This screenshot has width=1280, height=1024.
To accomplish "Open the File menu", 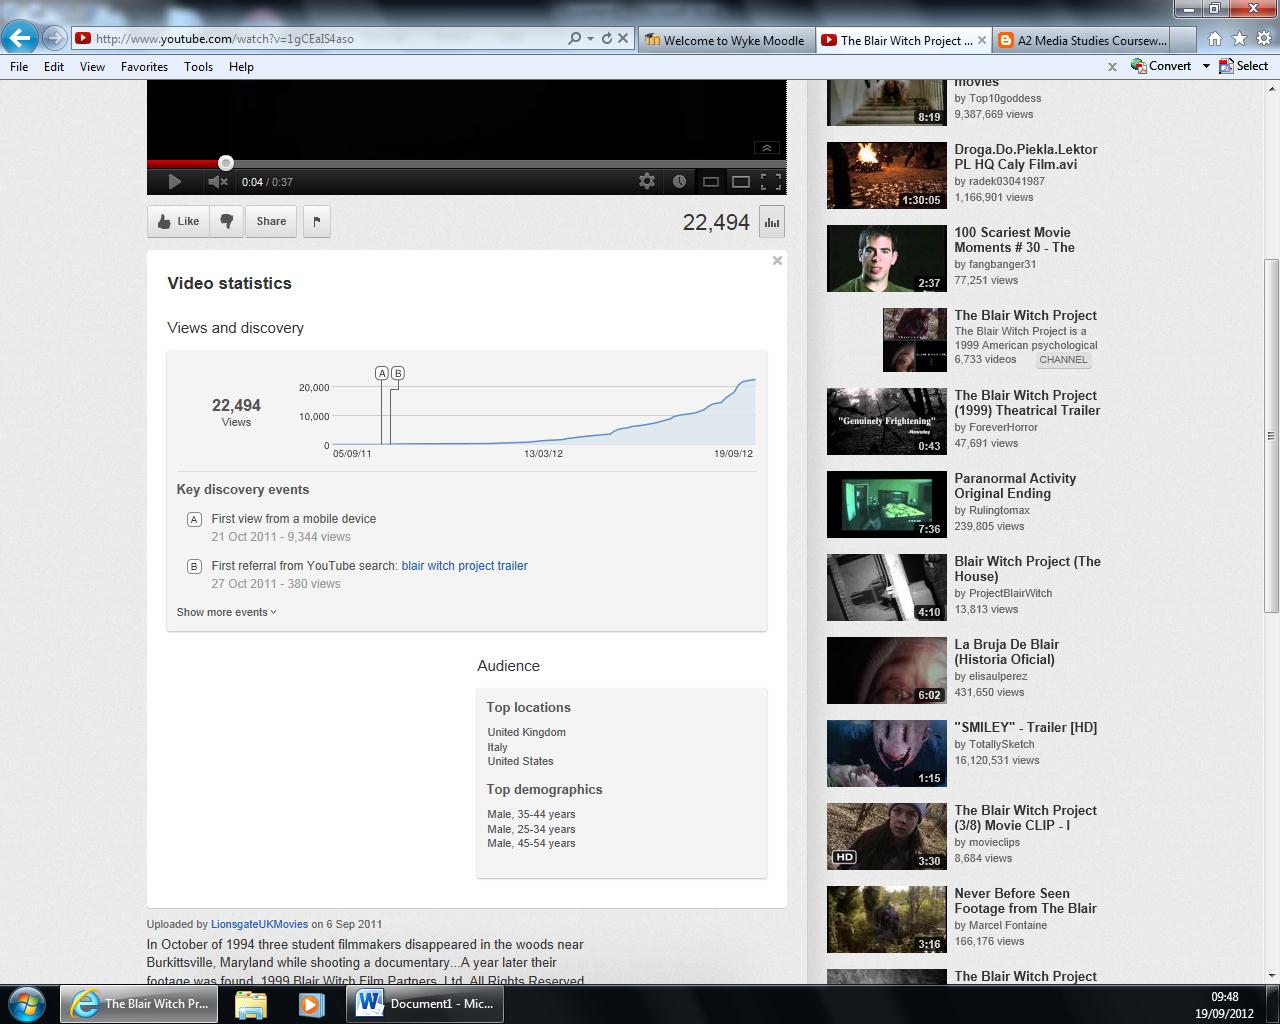I will tap(19, 67).
